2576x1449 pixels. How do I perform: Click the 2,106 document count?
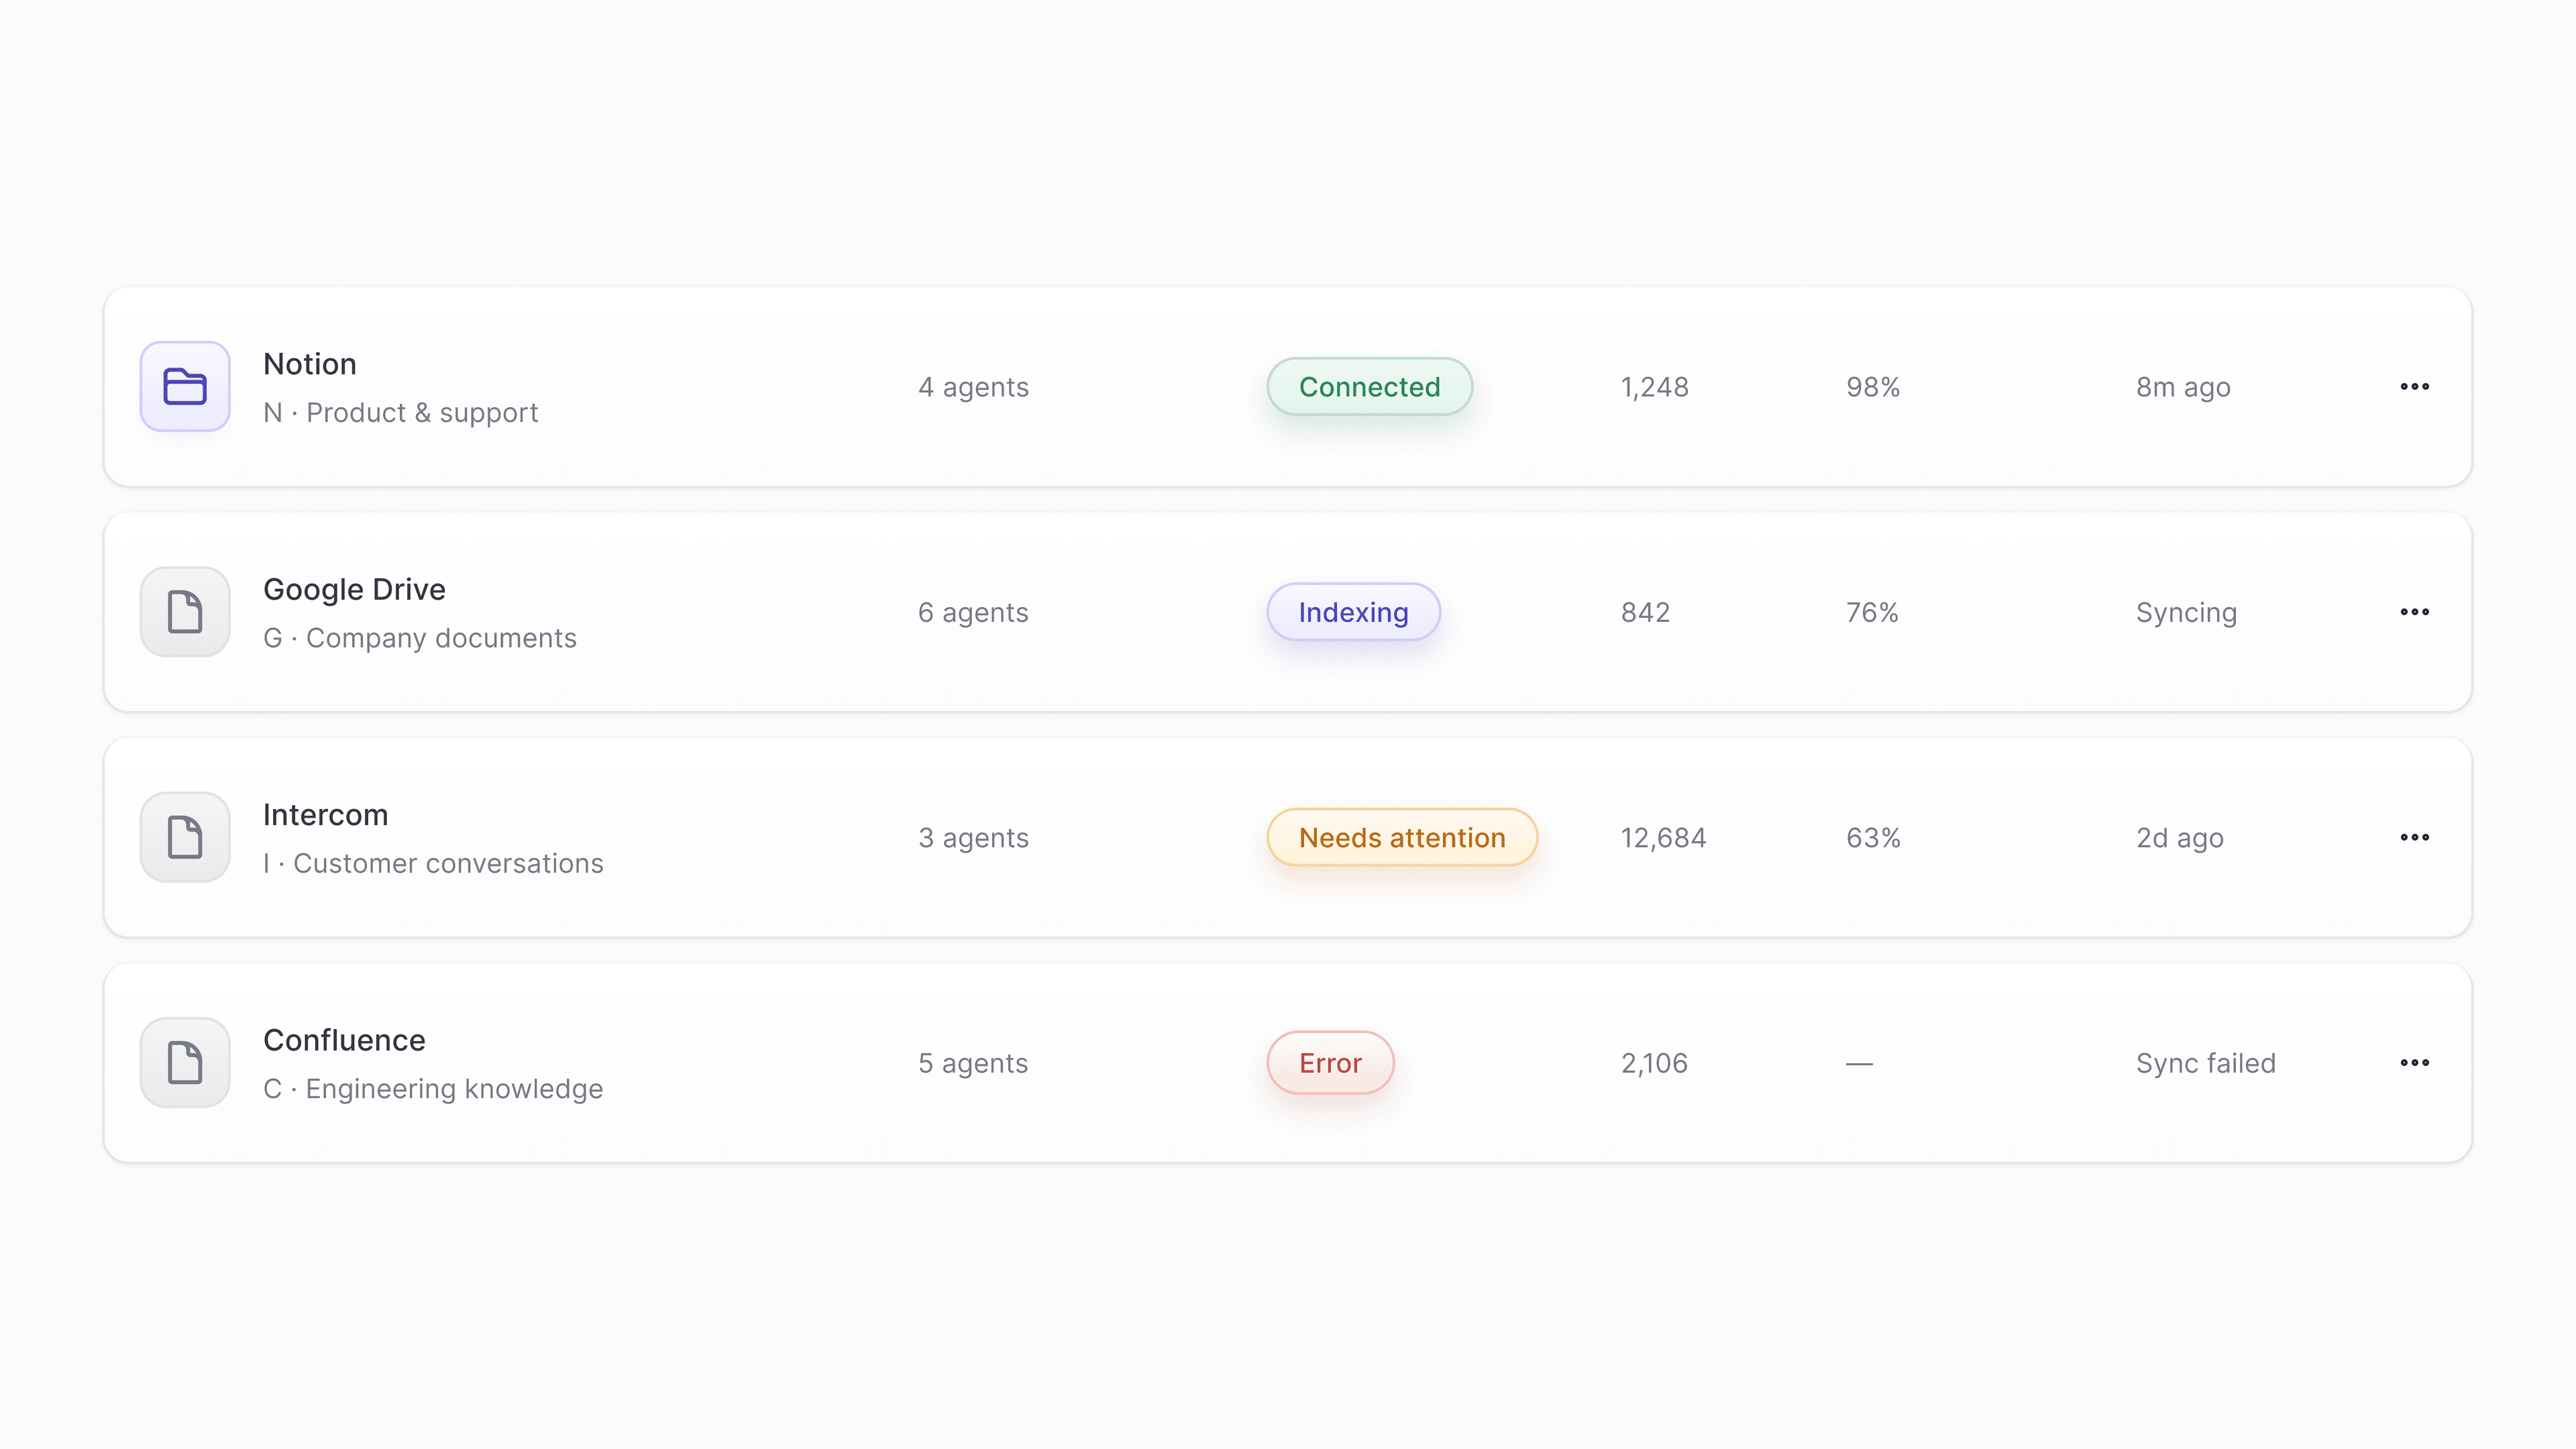(x=1654, y=1063)
